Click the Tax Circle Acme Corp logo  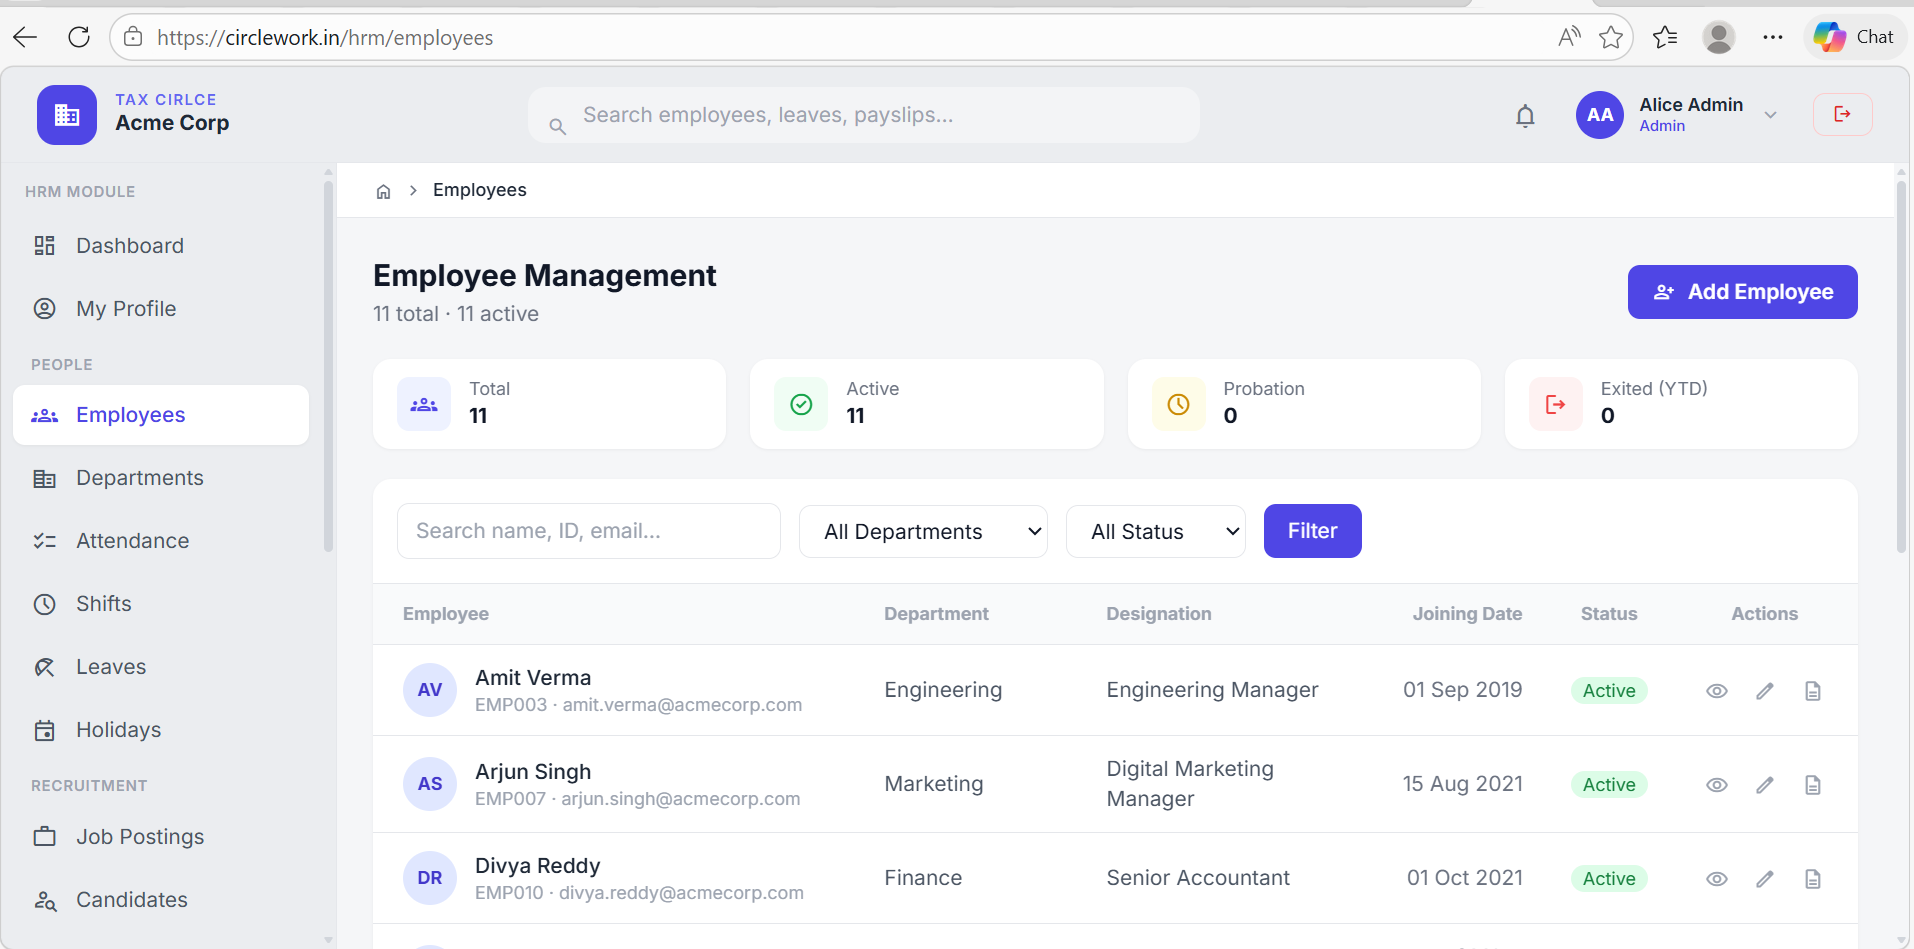pos(66,114)
